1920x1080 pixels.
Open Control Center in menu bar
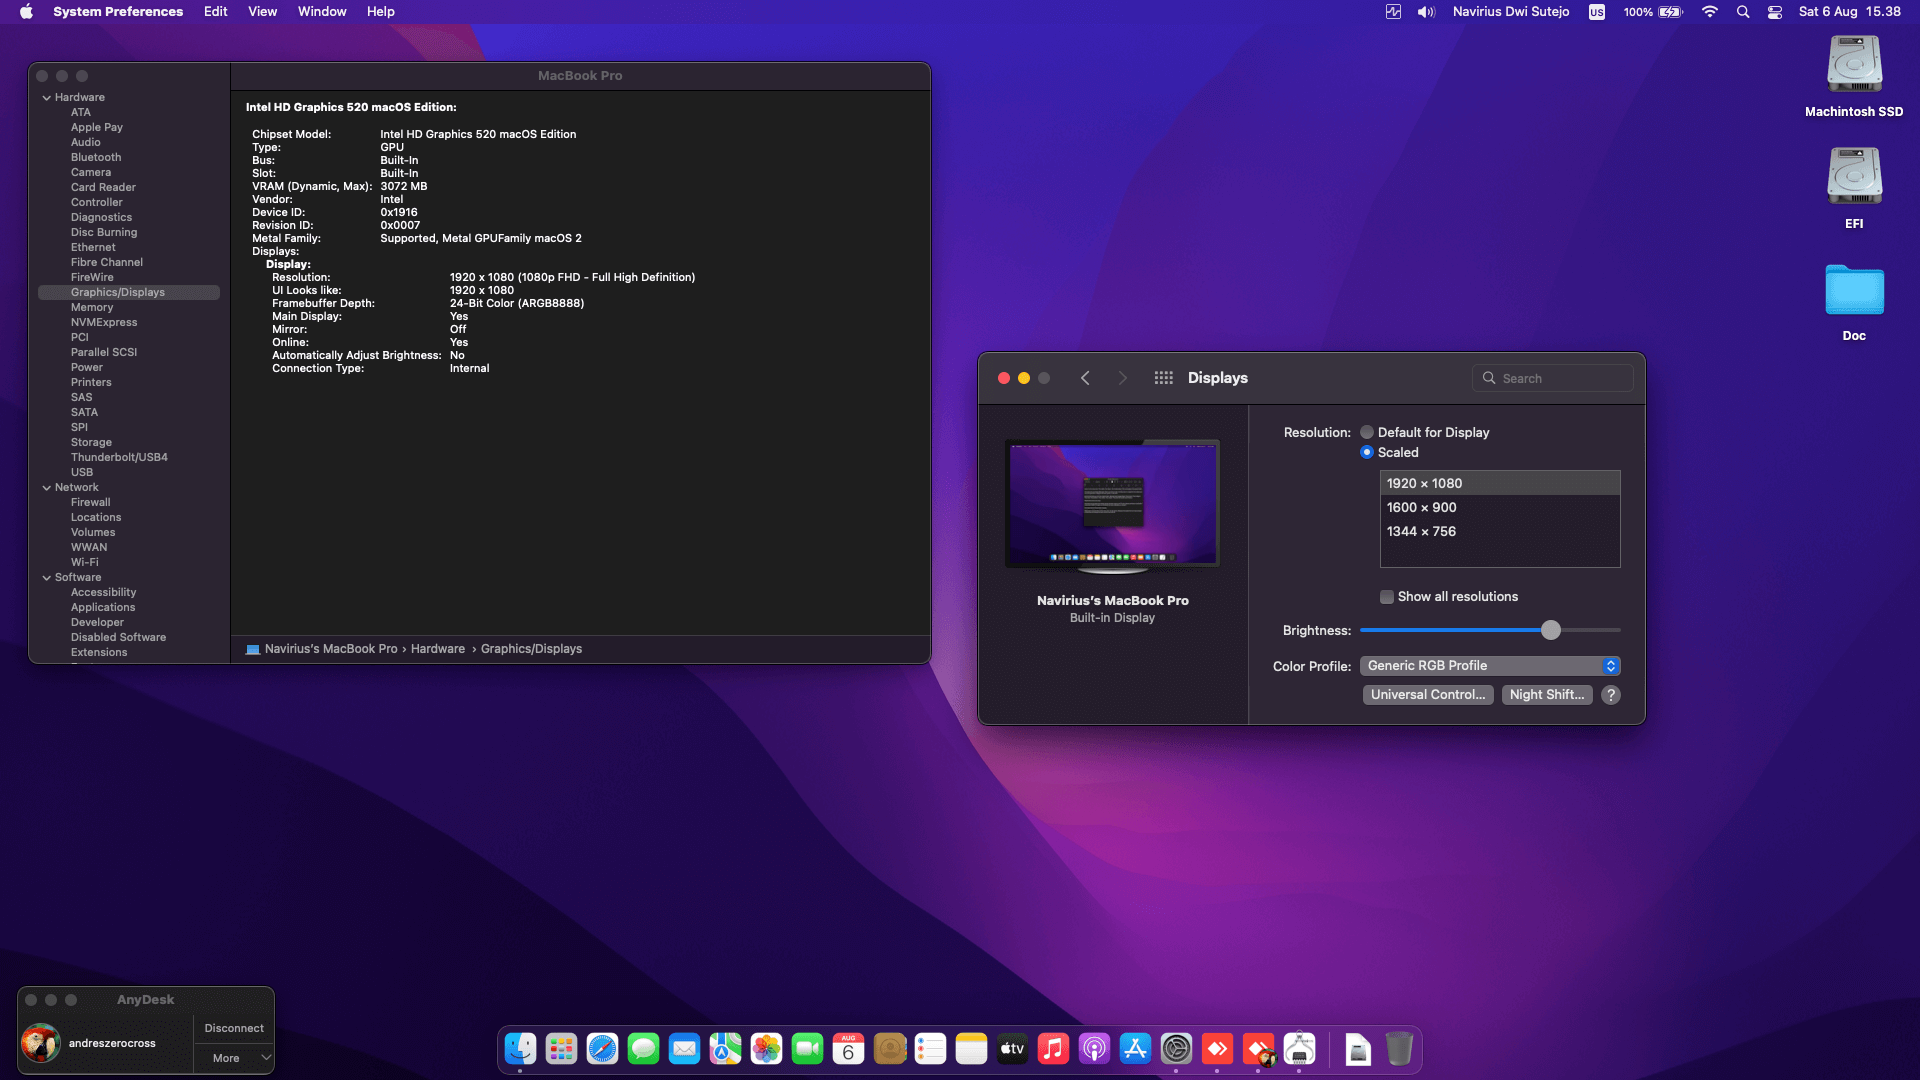(x=1775, y=12)
